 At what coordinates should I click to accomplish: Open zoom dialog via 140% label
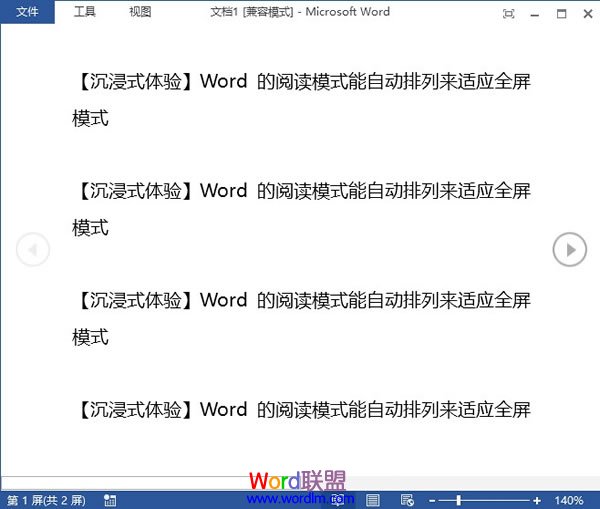pos(568,500)
